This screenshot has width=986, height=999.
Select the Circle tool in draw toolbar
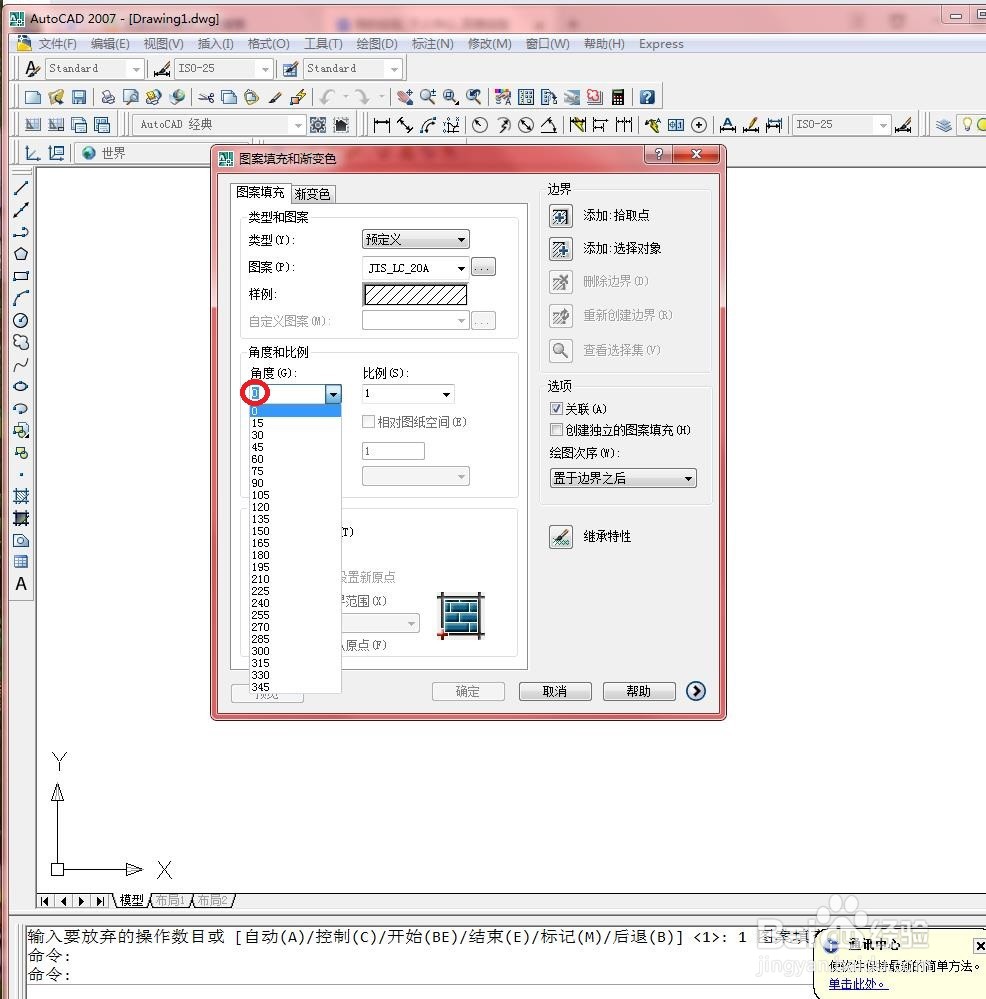[x=21, y=320]
